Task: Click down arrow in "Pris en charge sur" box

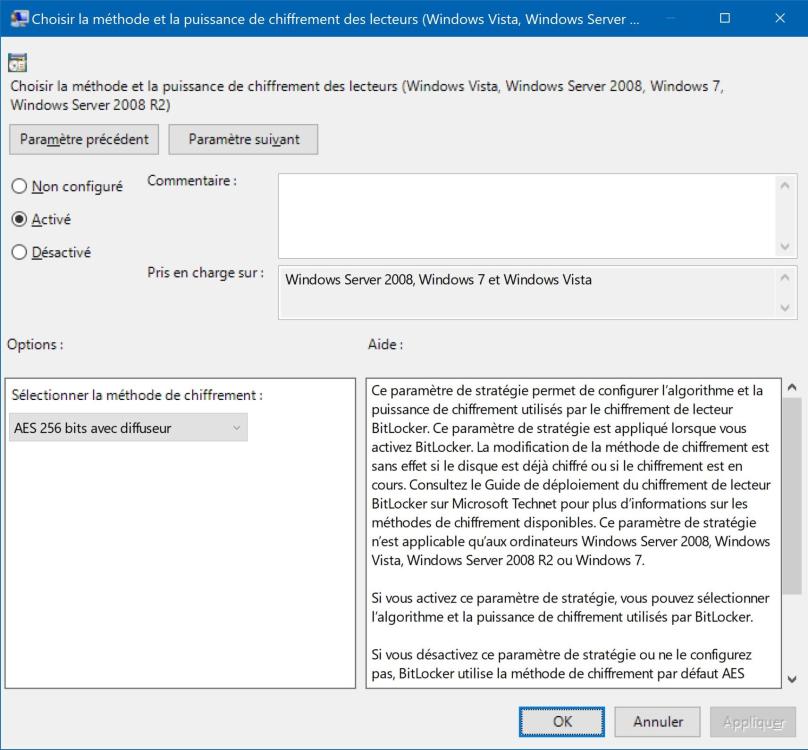Action: pyautogui.click(x=785, y=307)
